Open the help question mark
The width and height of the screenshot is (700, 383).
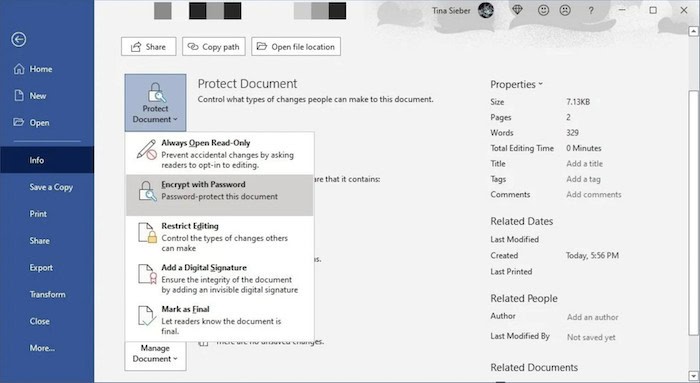pos(591,10)
